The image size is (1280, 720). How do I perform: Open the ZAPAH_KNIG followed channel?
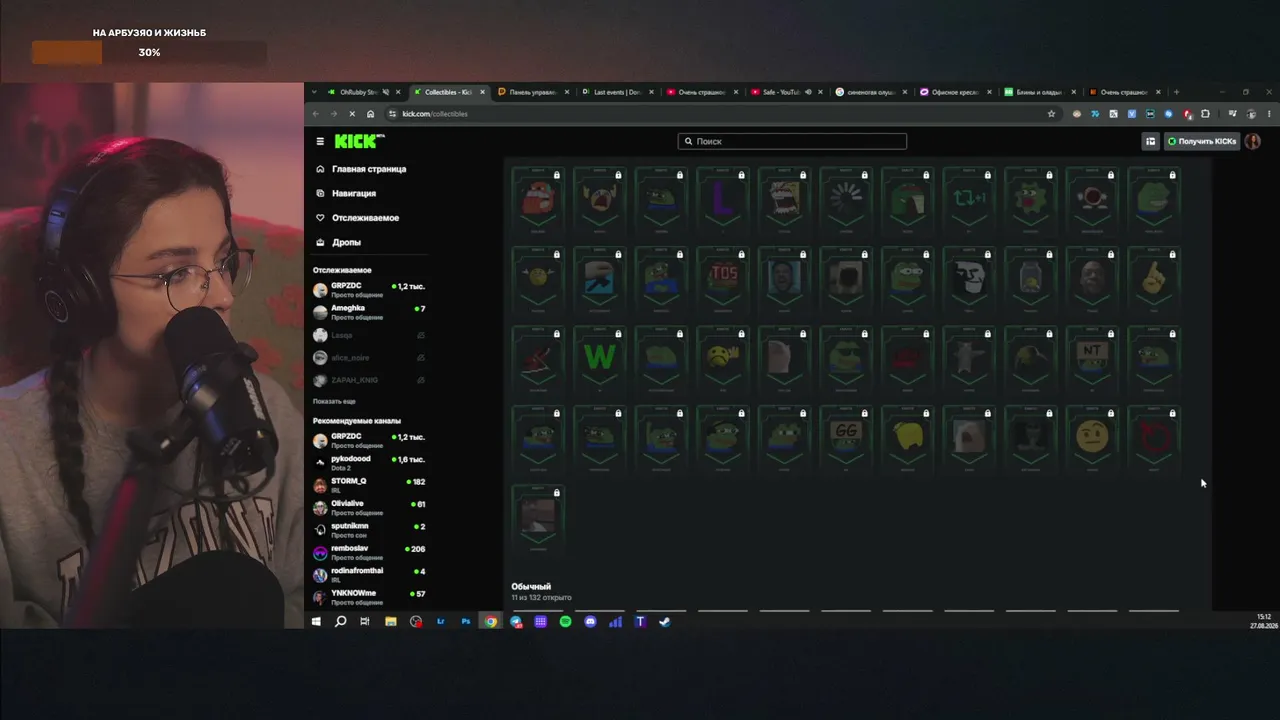pos(369,380)
